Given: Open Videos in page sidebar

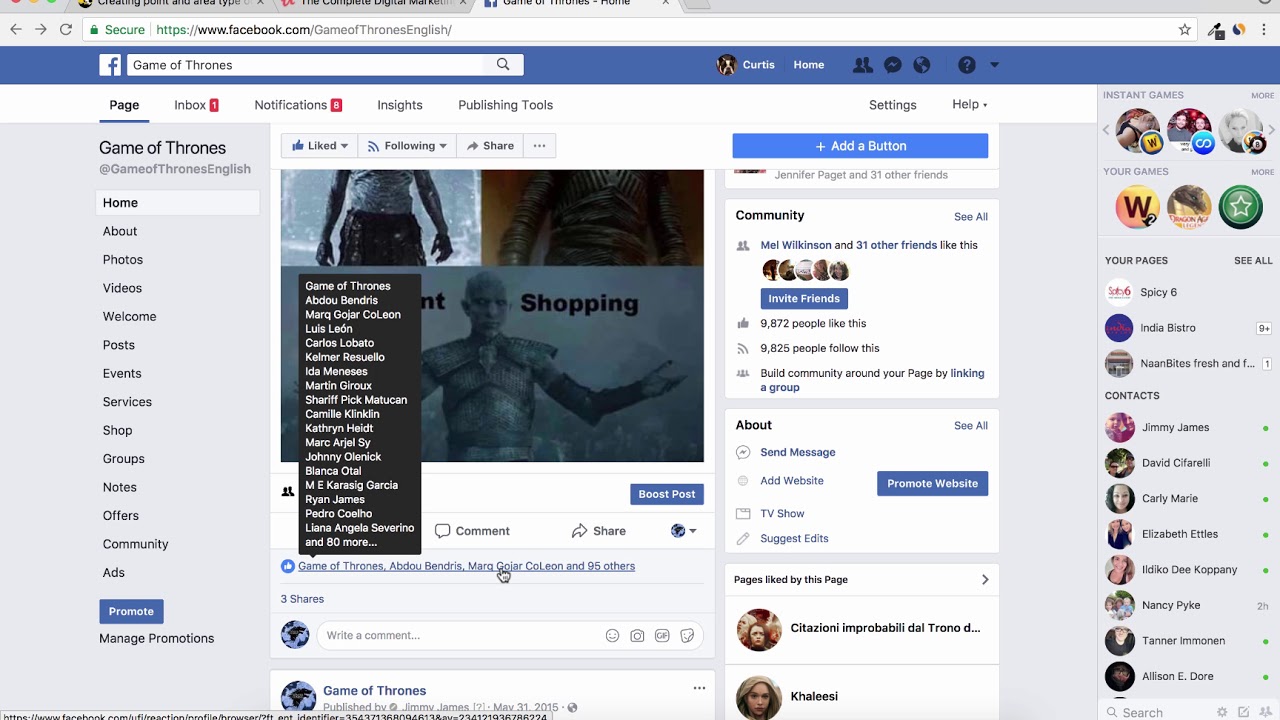Looking at the screenshot, I should click(122, 288).
